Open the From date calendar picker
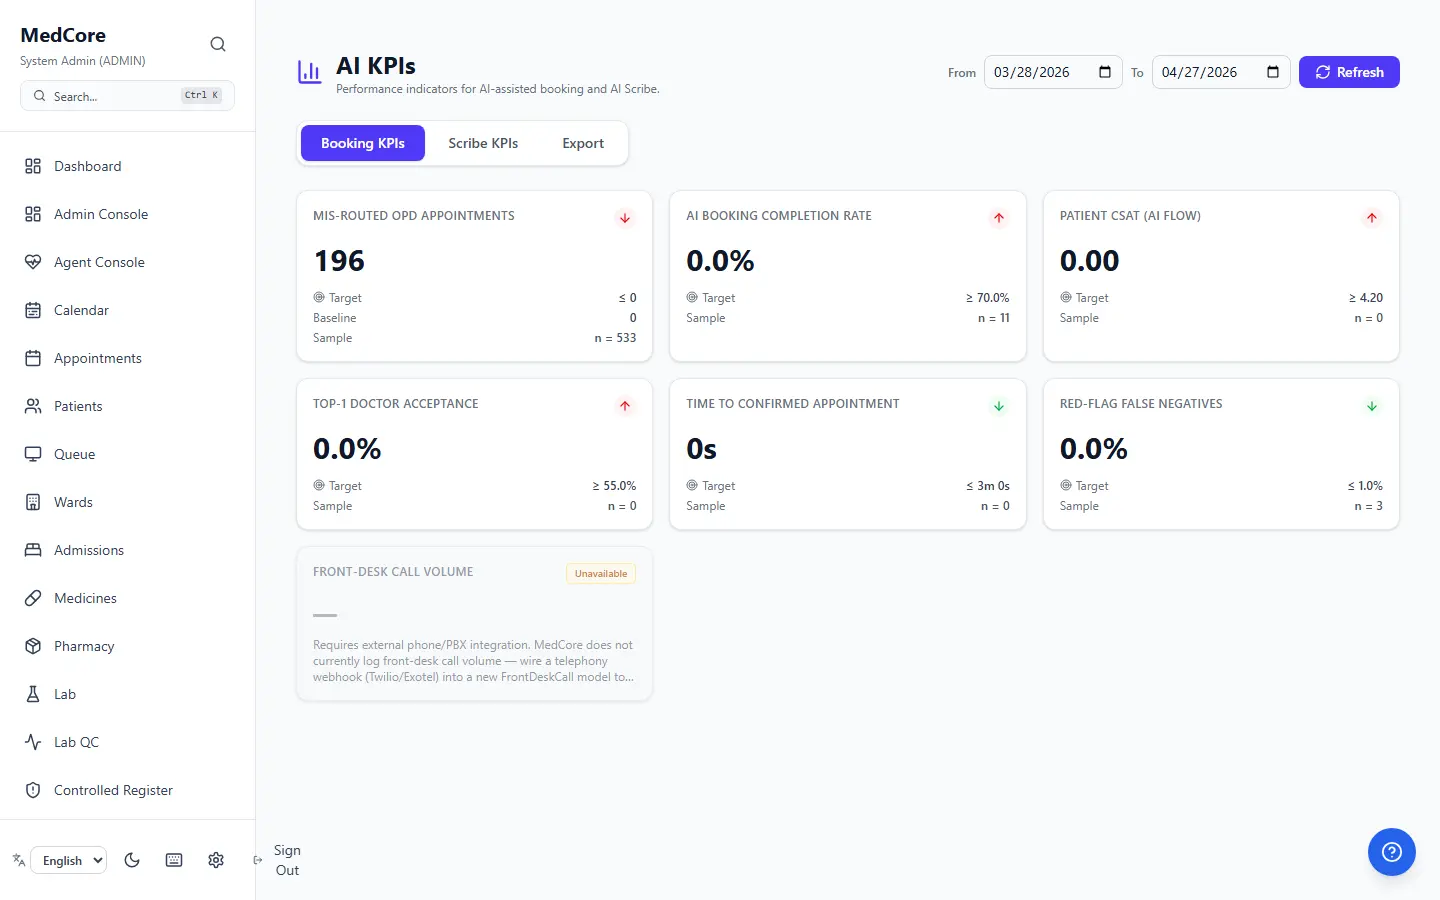 (1105, 72)
